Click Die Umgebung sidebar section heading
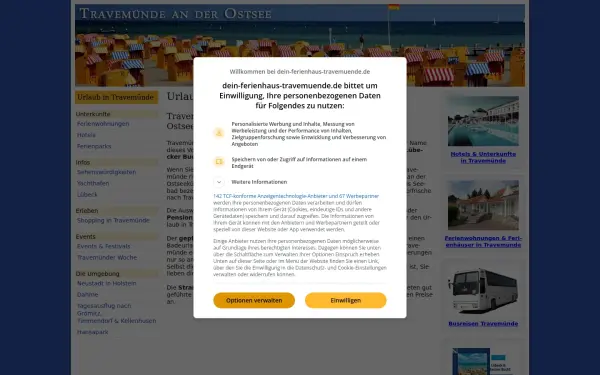Screen dimensions: 600x375 116,274
